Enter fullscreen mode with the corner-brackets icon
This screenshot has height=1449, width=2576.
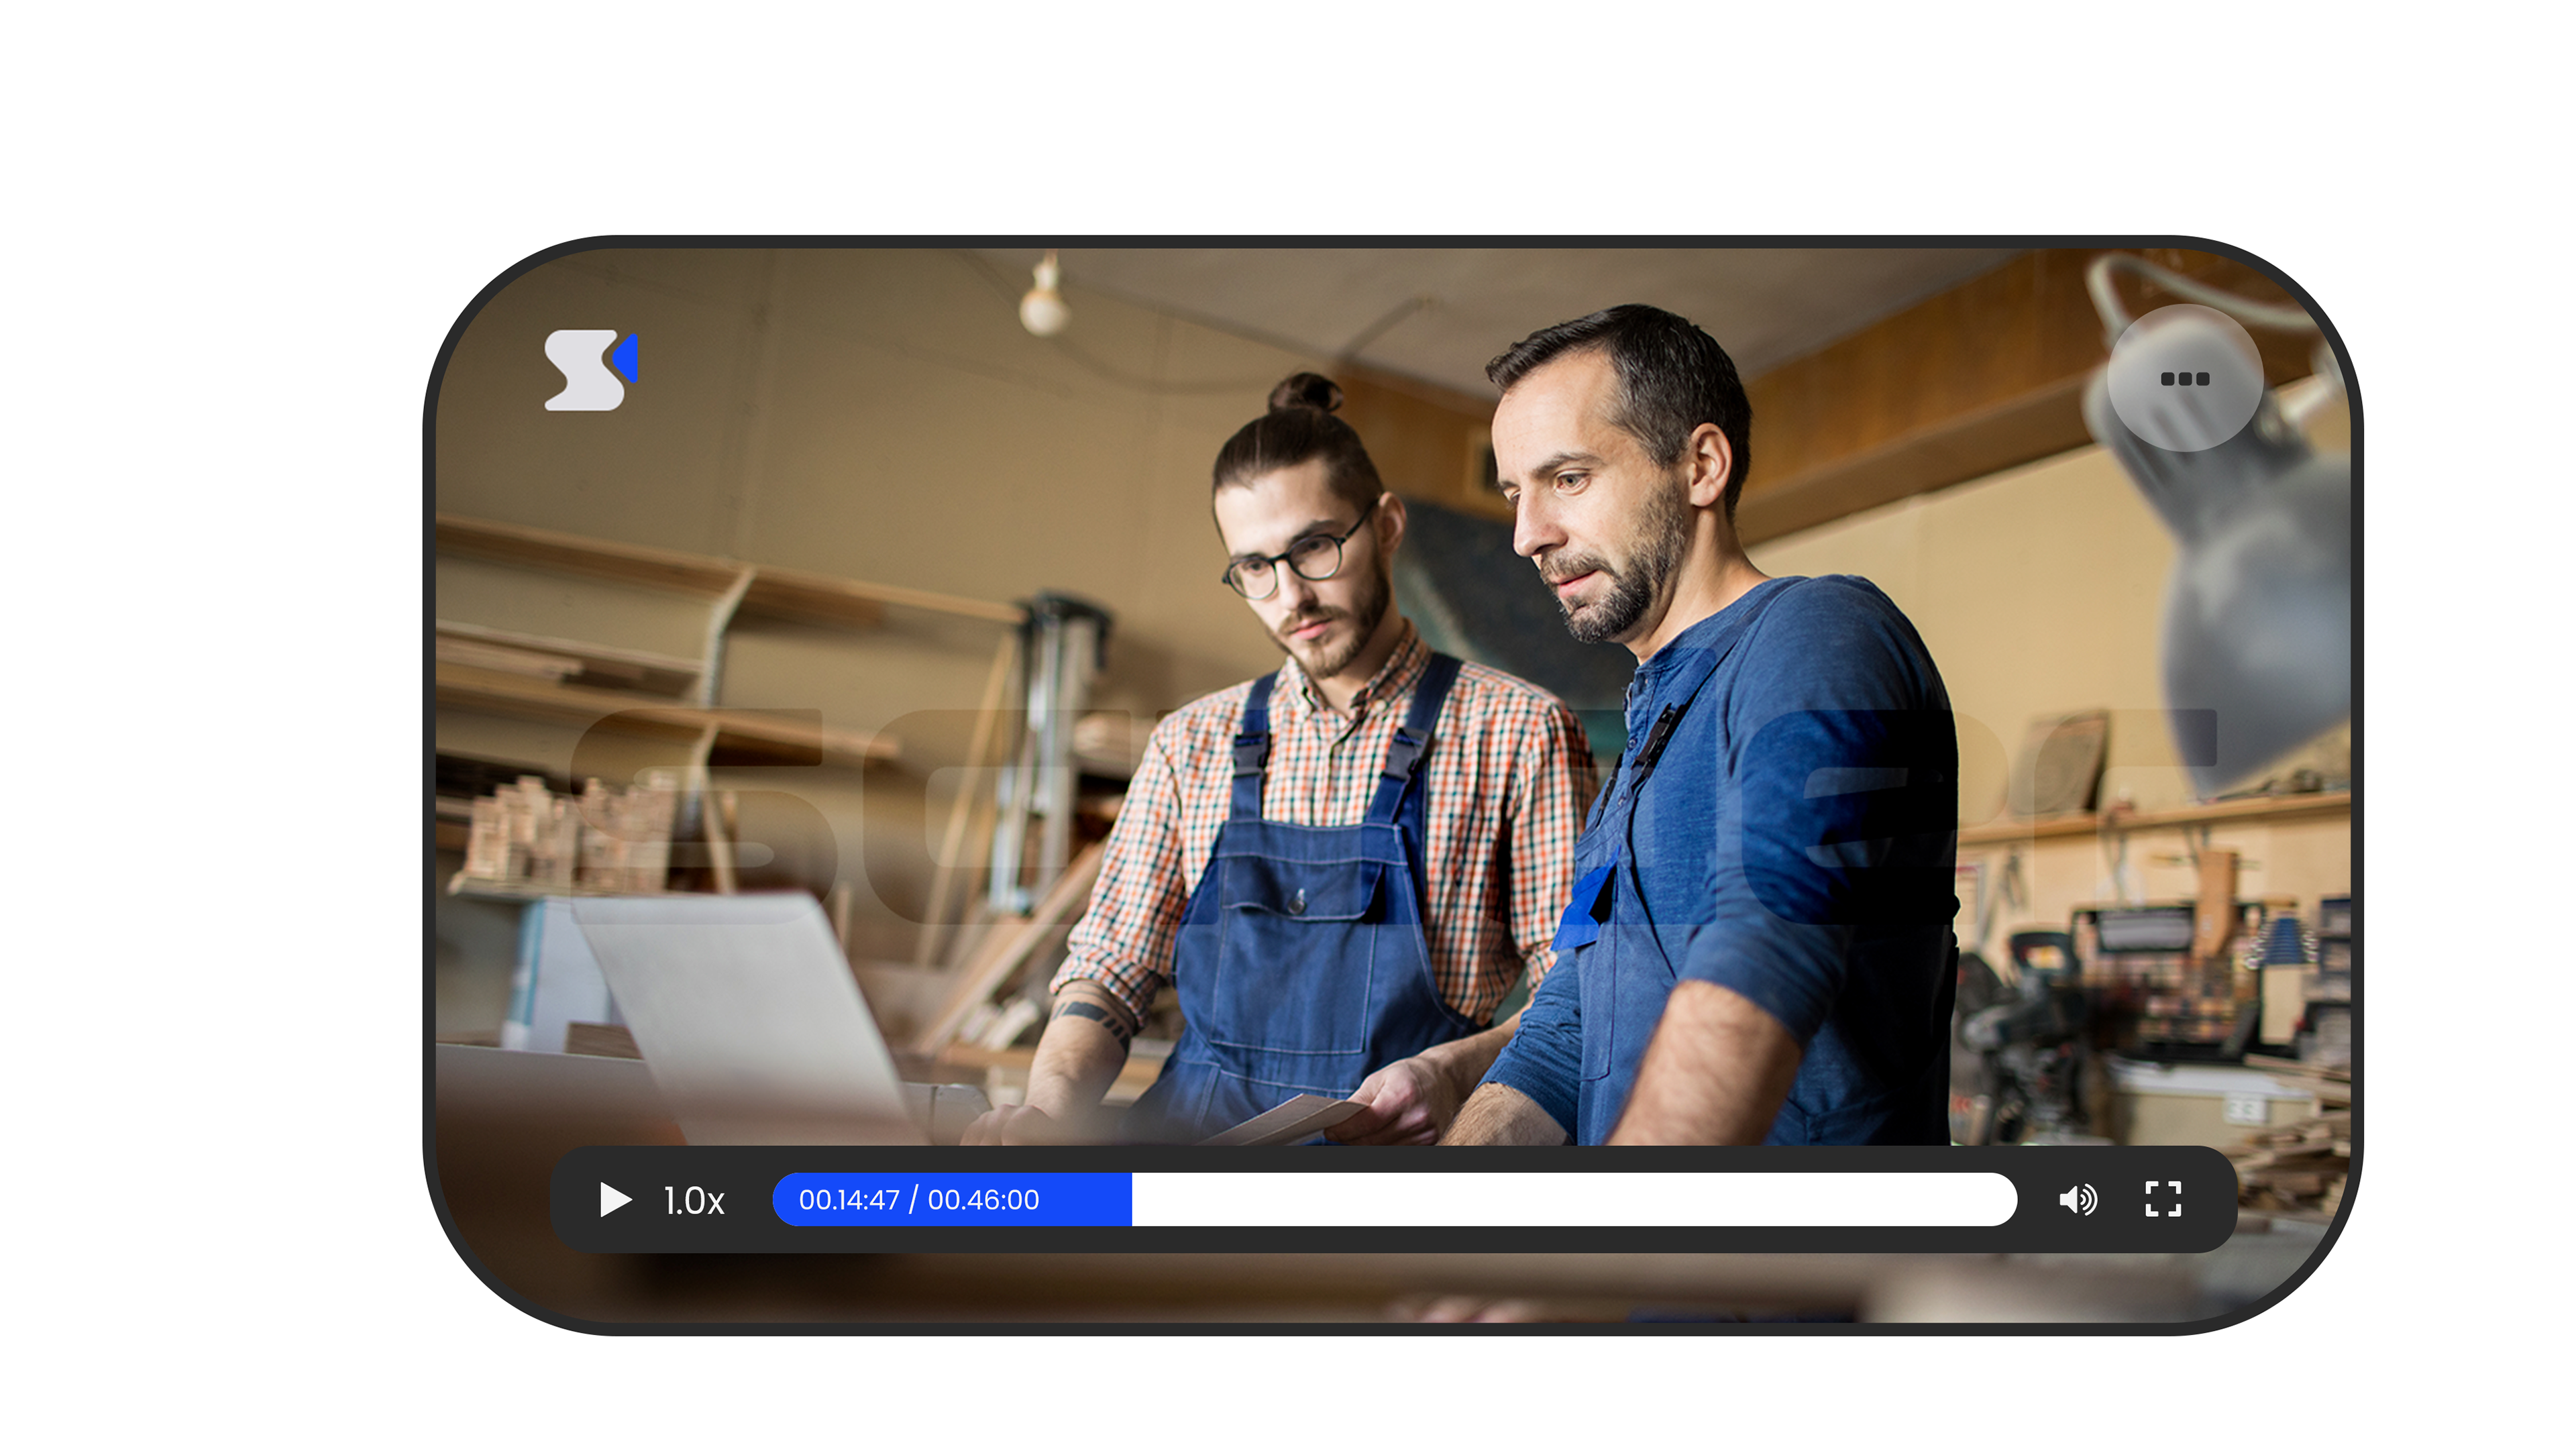click(x=2162, y=1199)
